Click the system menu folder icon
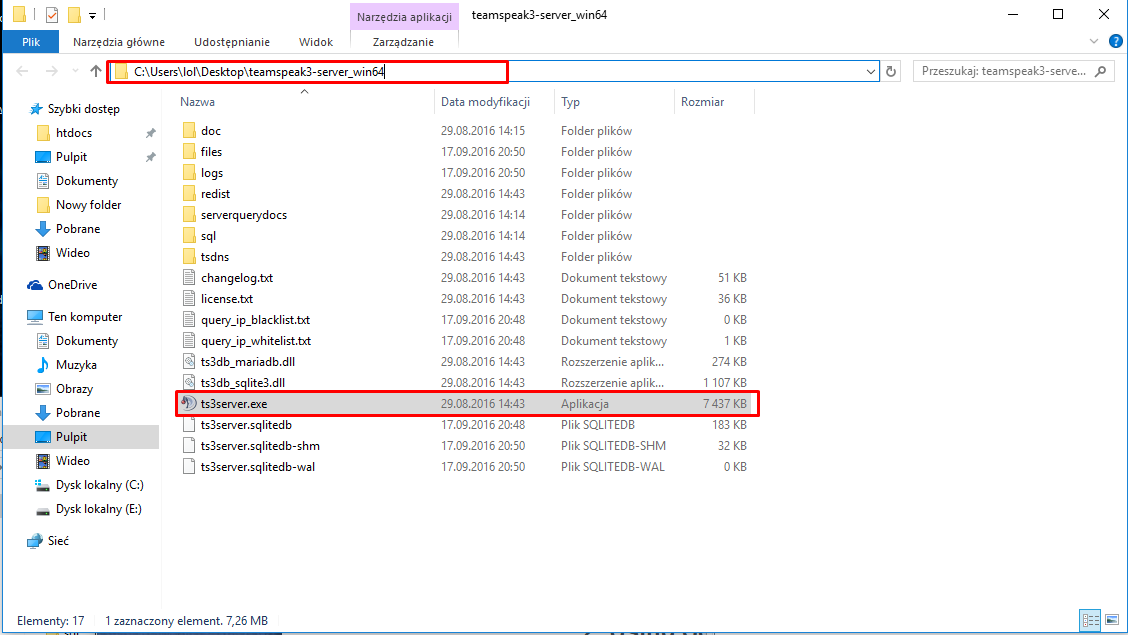This screenshot has width=1128, height=635. pos(19,14)
